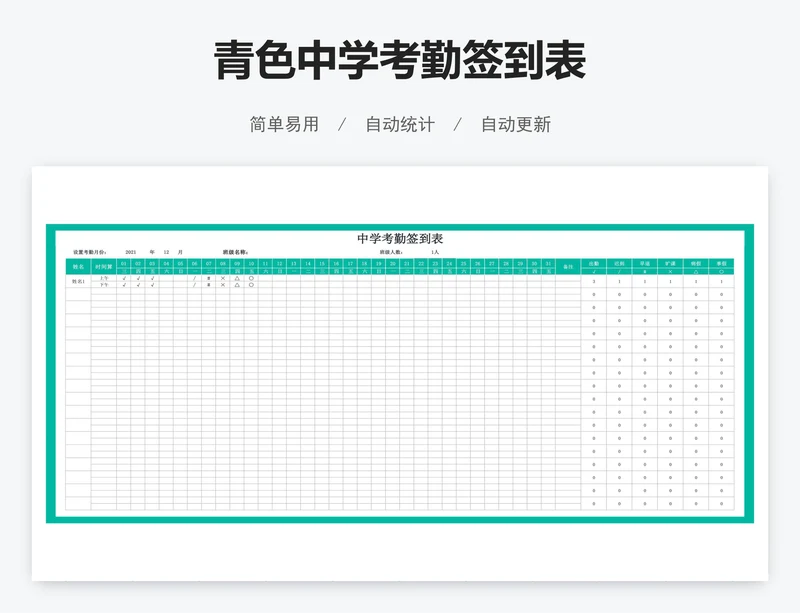Click day 15 column header
This screenshot has height=613, width=800.
click(x=322, y=263)
